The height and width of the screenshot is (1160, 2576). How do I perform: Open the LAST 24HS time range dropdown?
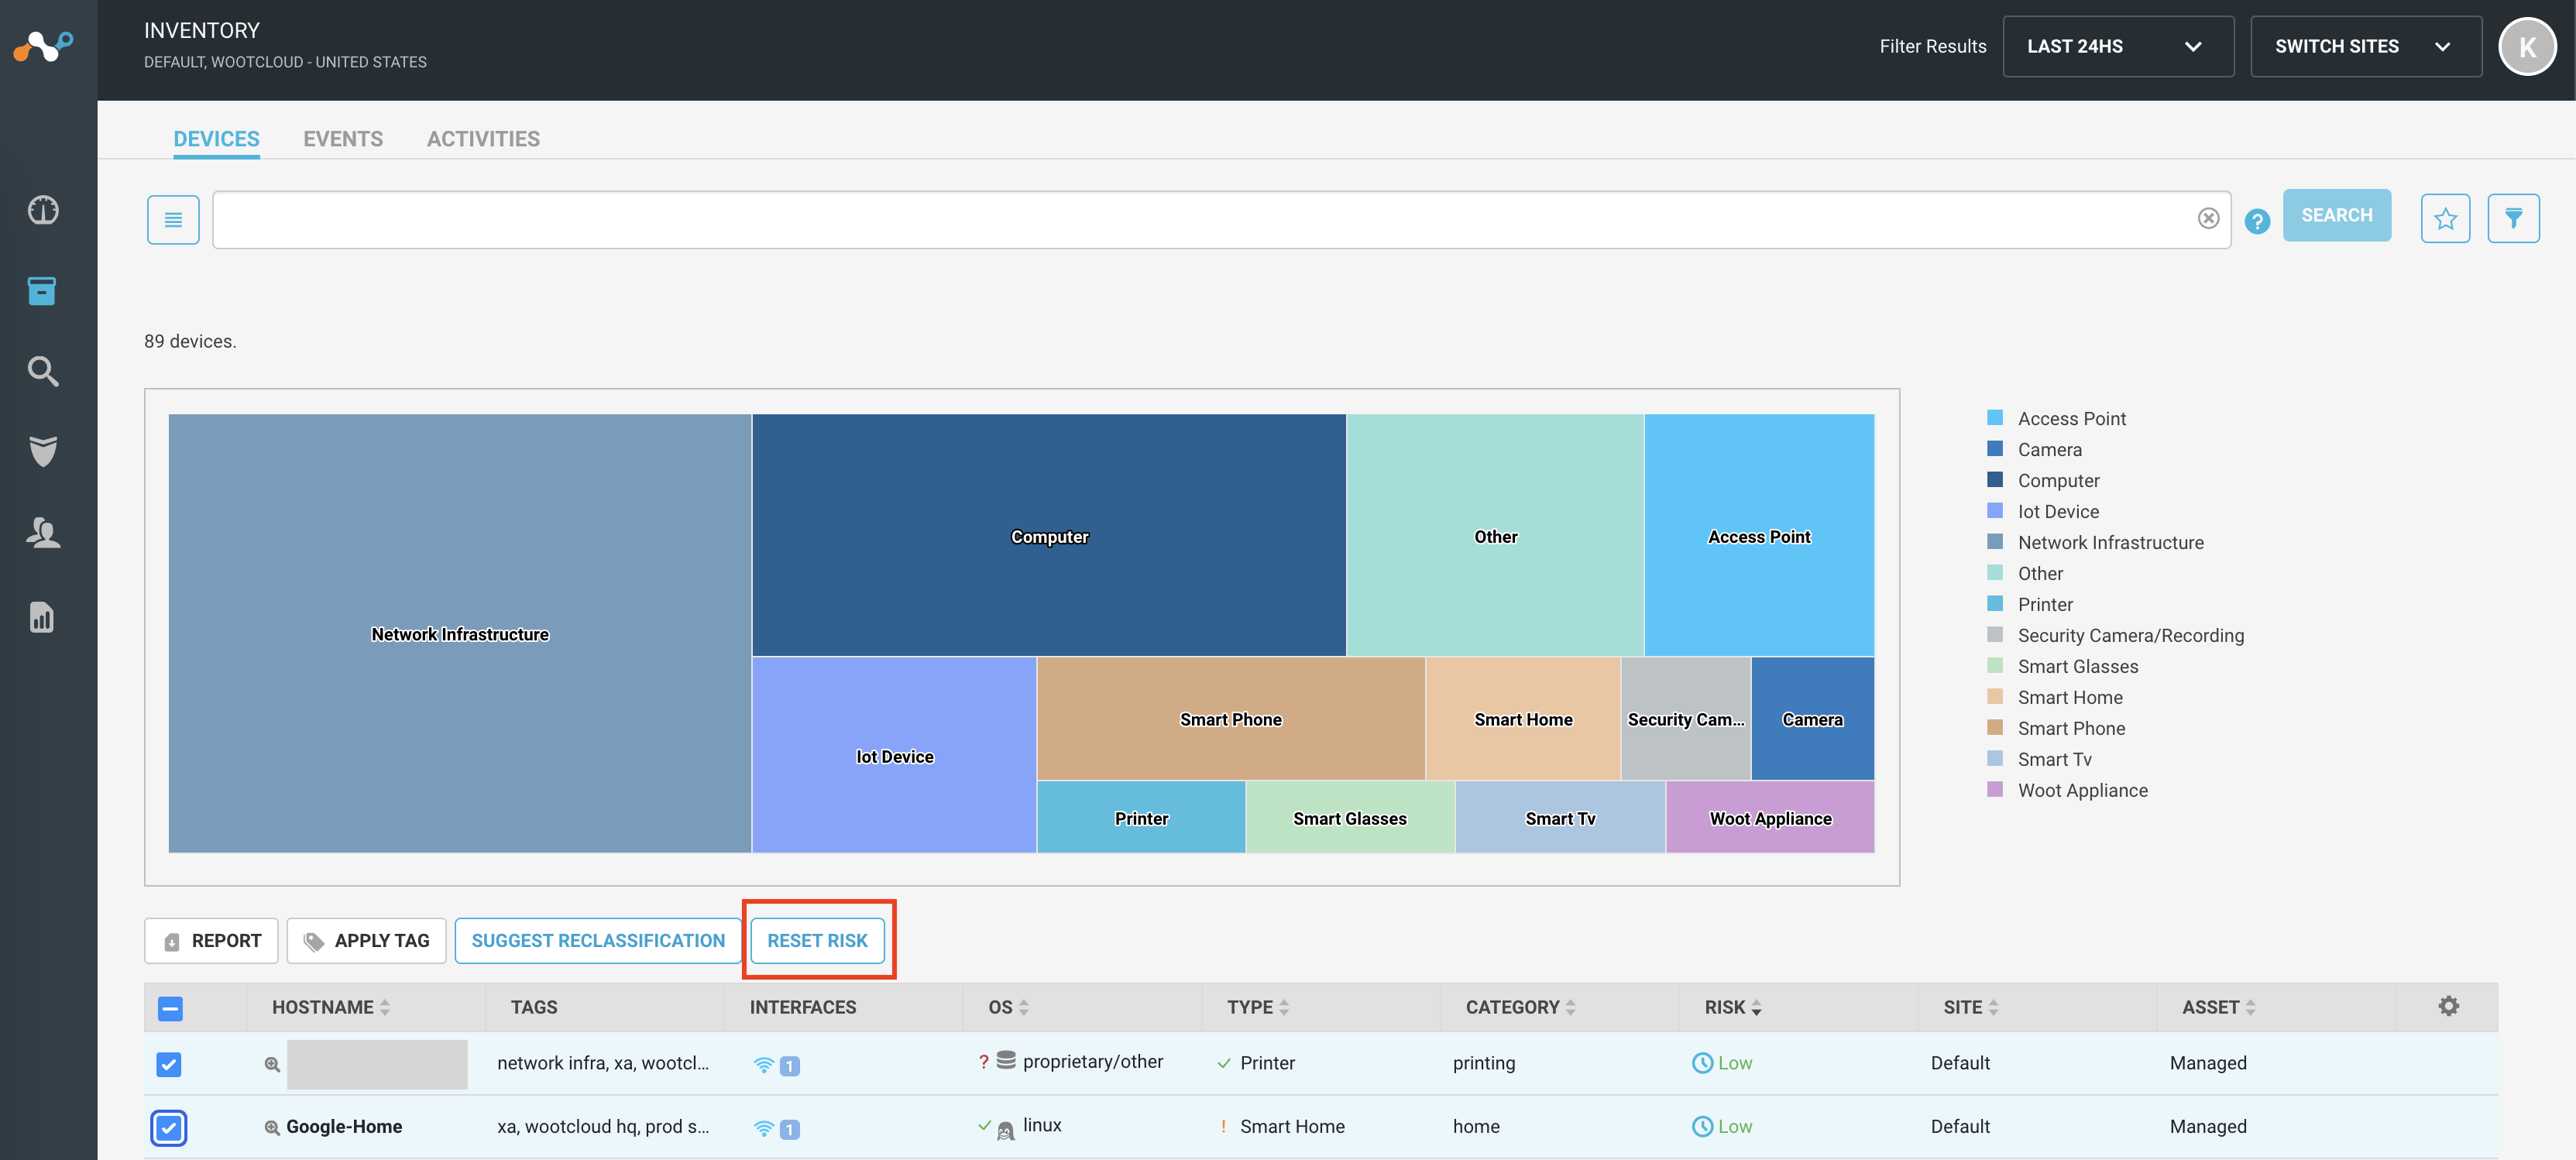tap(2118, 46)
